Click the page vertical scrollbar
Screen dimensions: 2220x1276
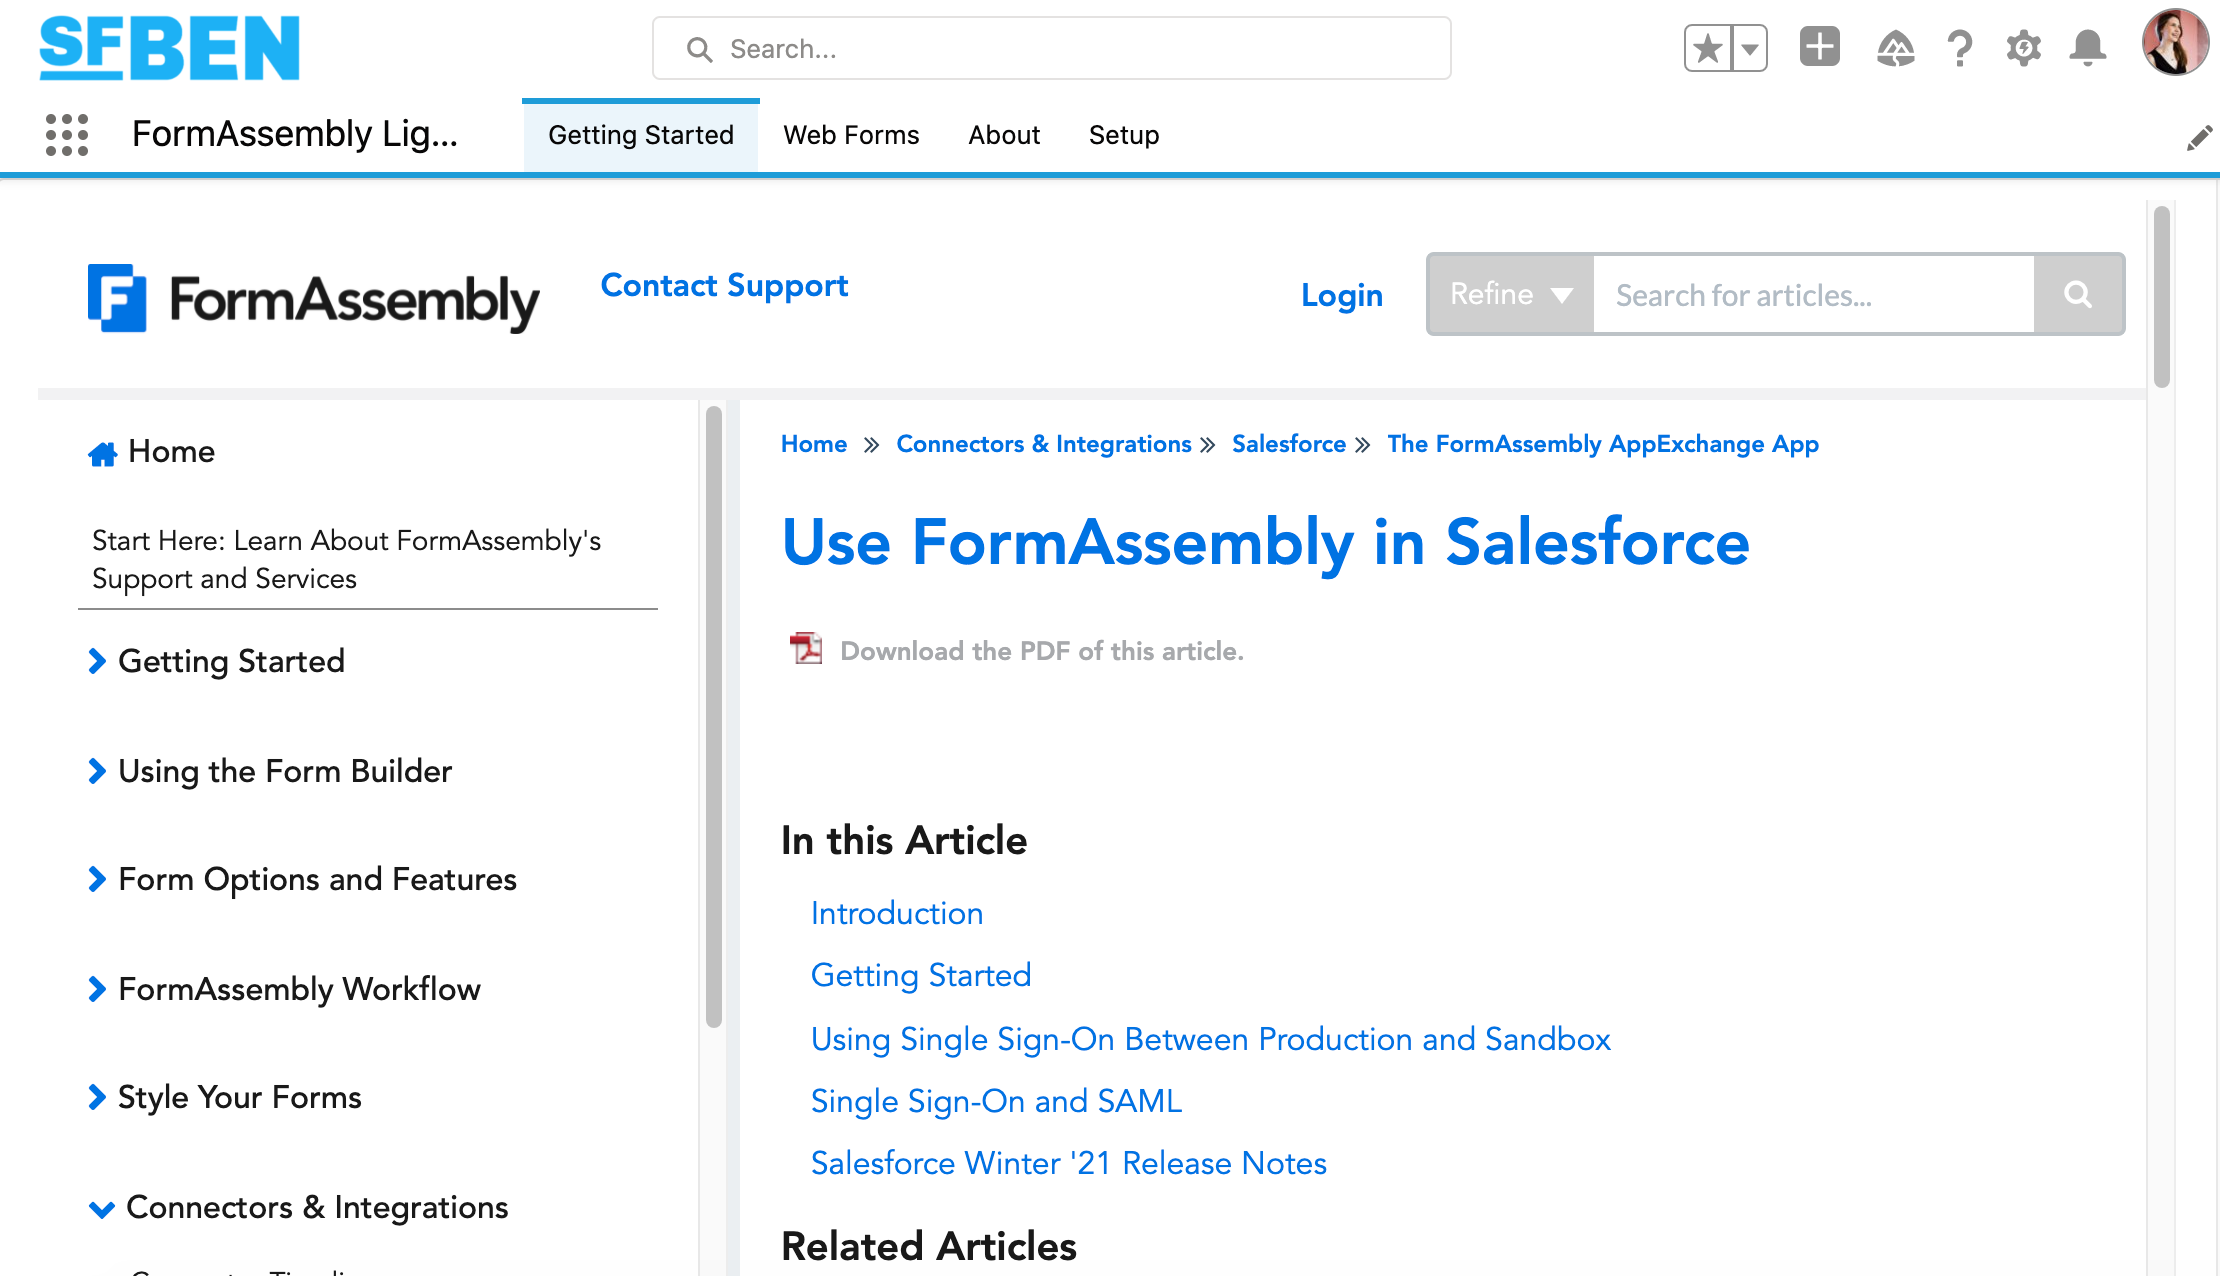[2161, 296]
